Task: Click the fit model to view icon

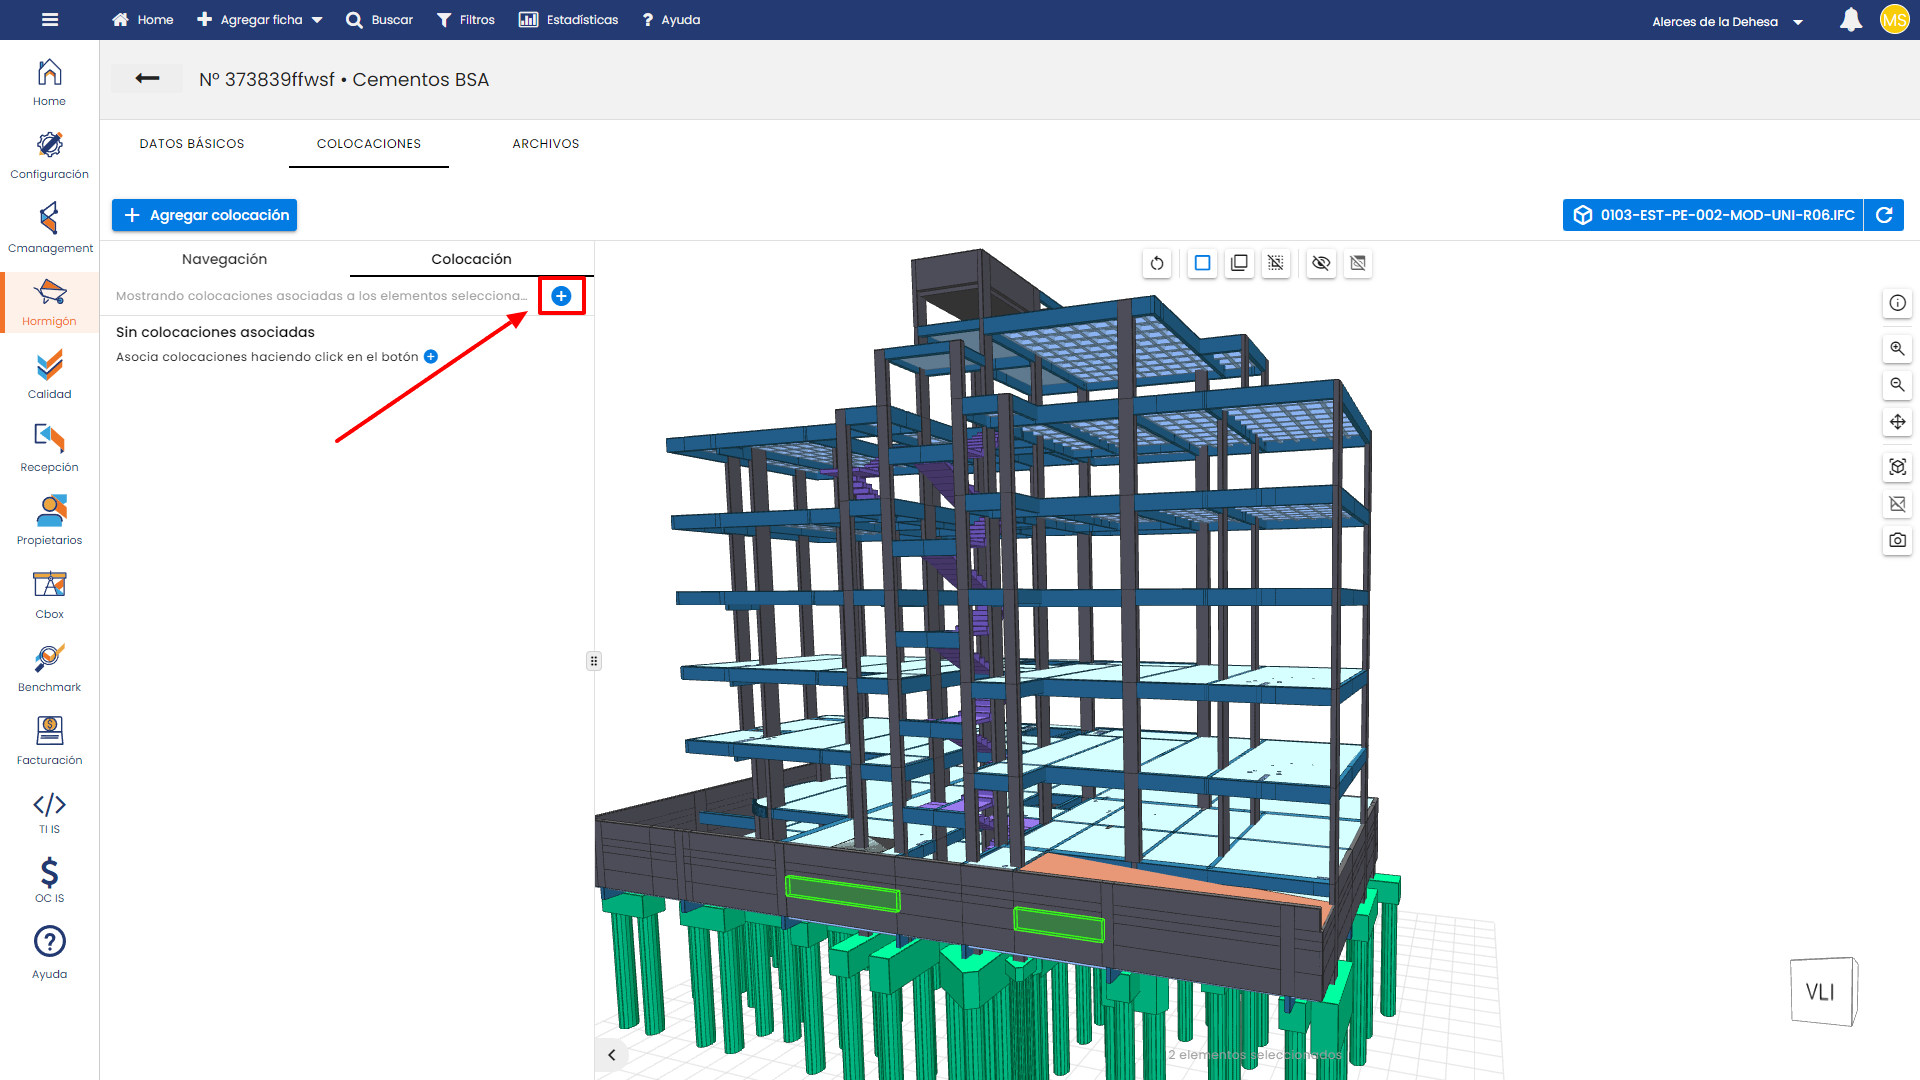Action: (1897, 467)
